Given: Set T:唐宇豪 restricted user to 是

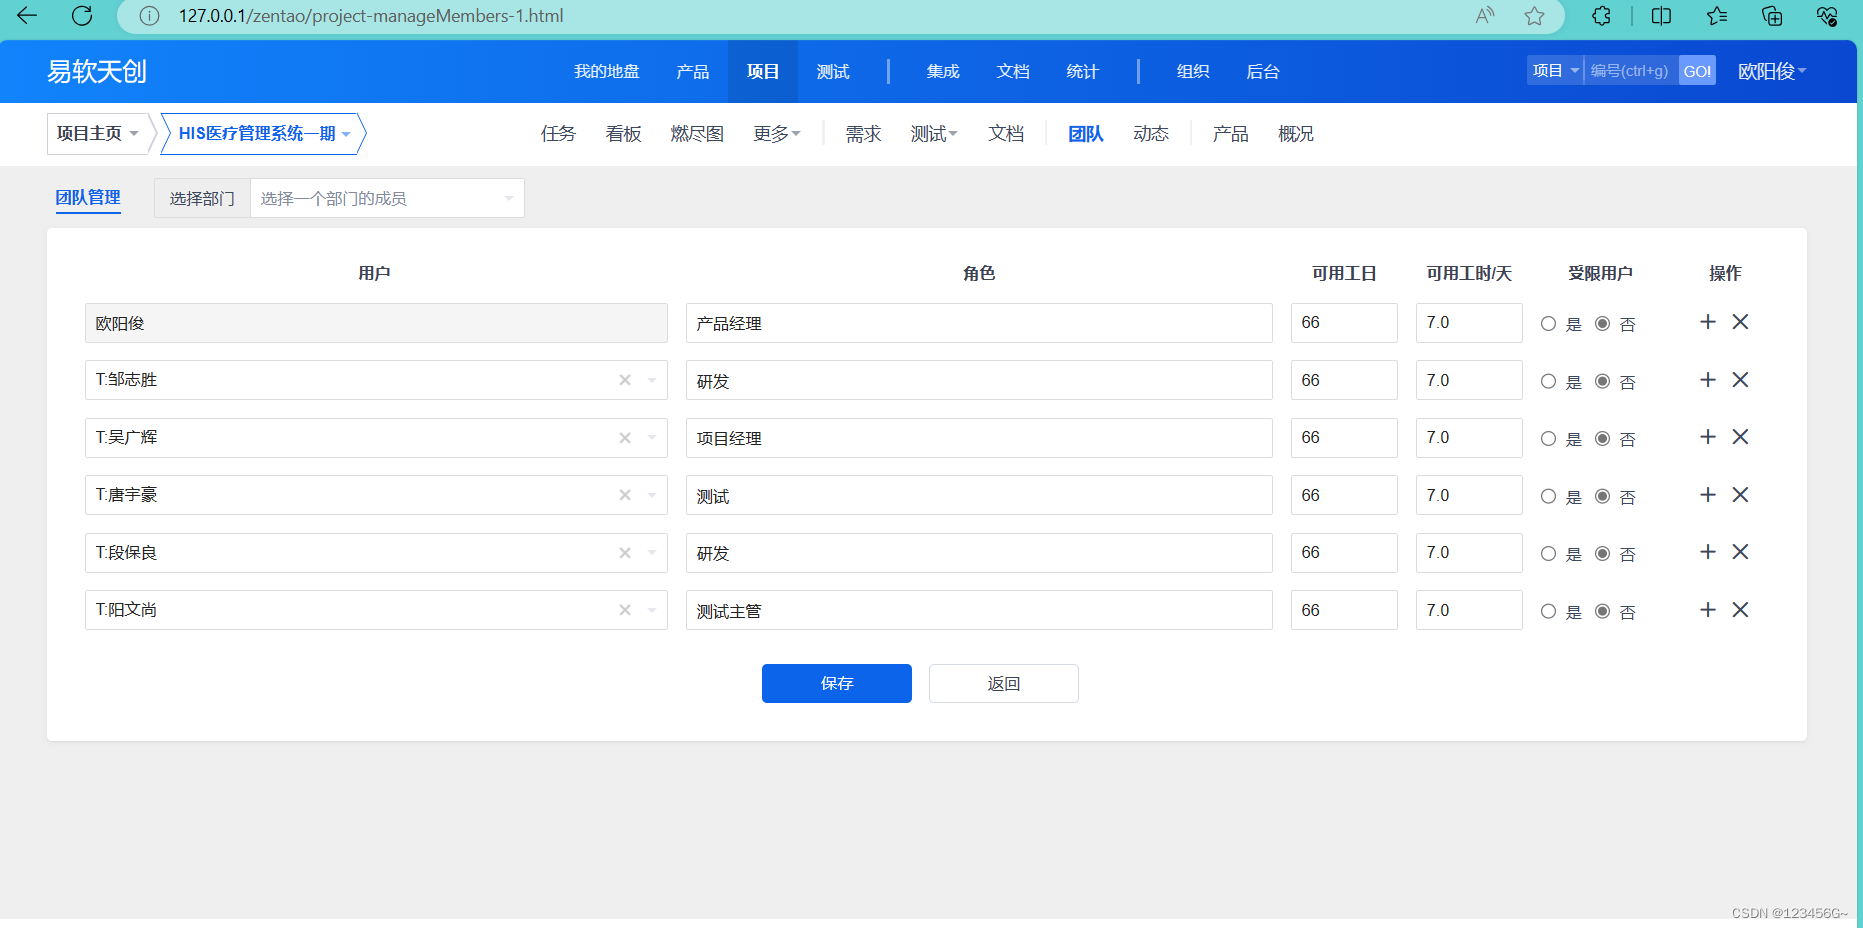Looking at the screenshot, I should pos(1548,496).
